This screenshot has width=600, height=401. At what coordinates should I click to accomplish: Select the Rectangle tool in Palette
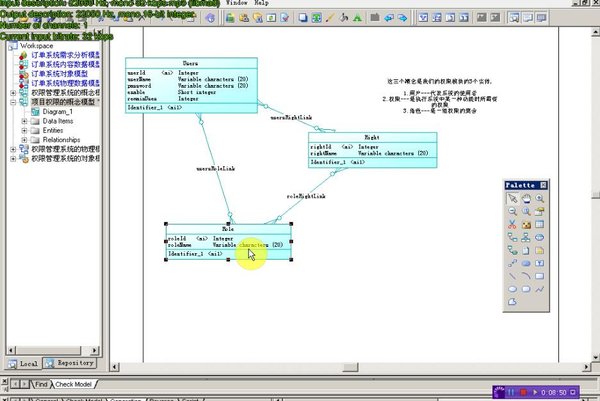(x=540, y=276)
